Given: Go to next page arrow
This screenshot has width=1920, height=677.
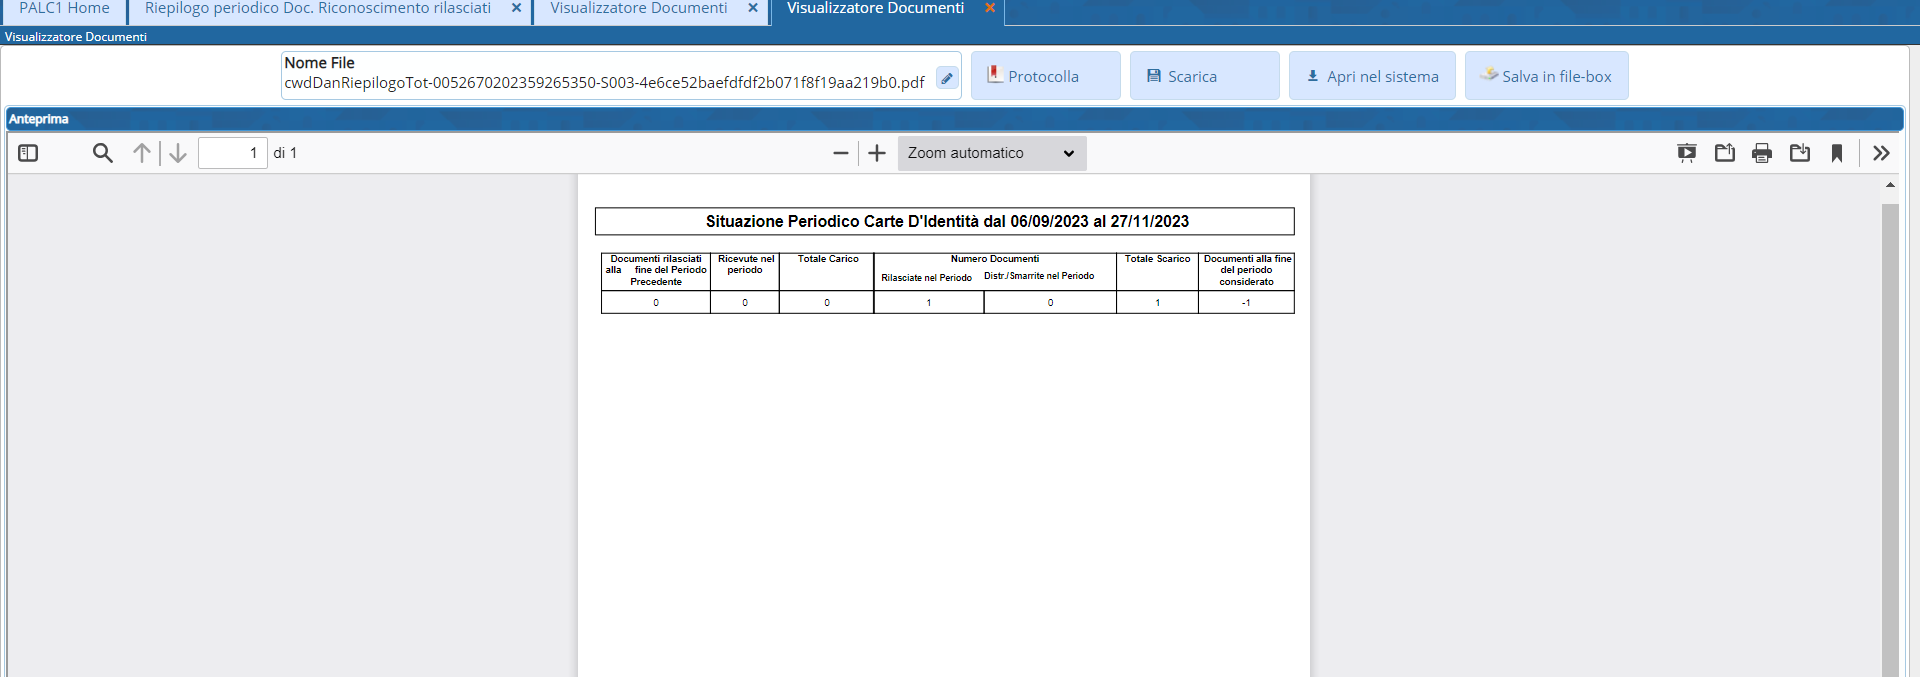Looking at the screenshot, I should point(178,153).
